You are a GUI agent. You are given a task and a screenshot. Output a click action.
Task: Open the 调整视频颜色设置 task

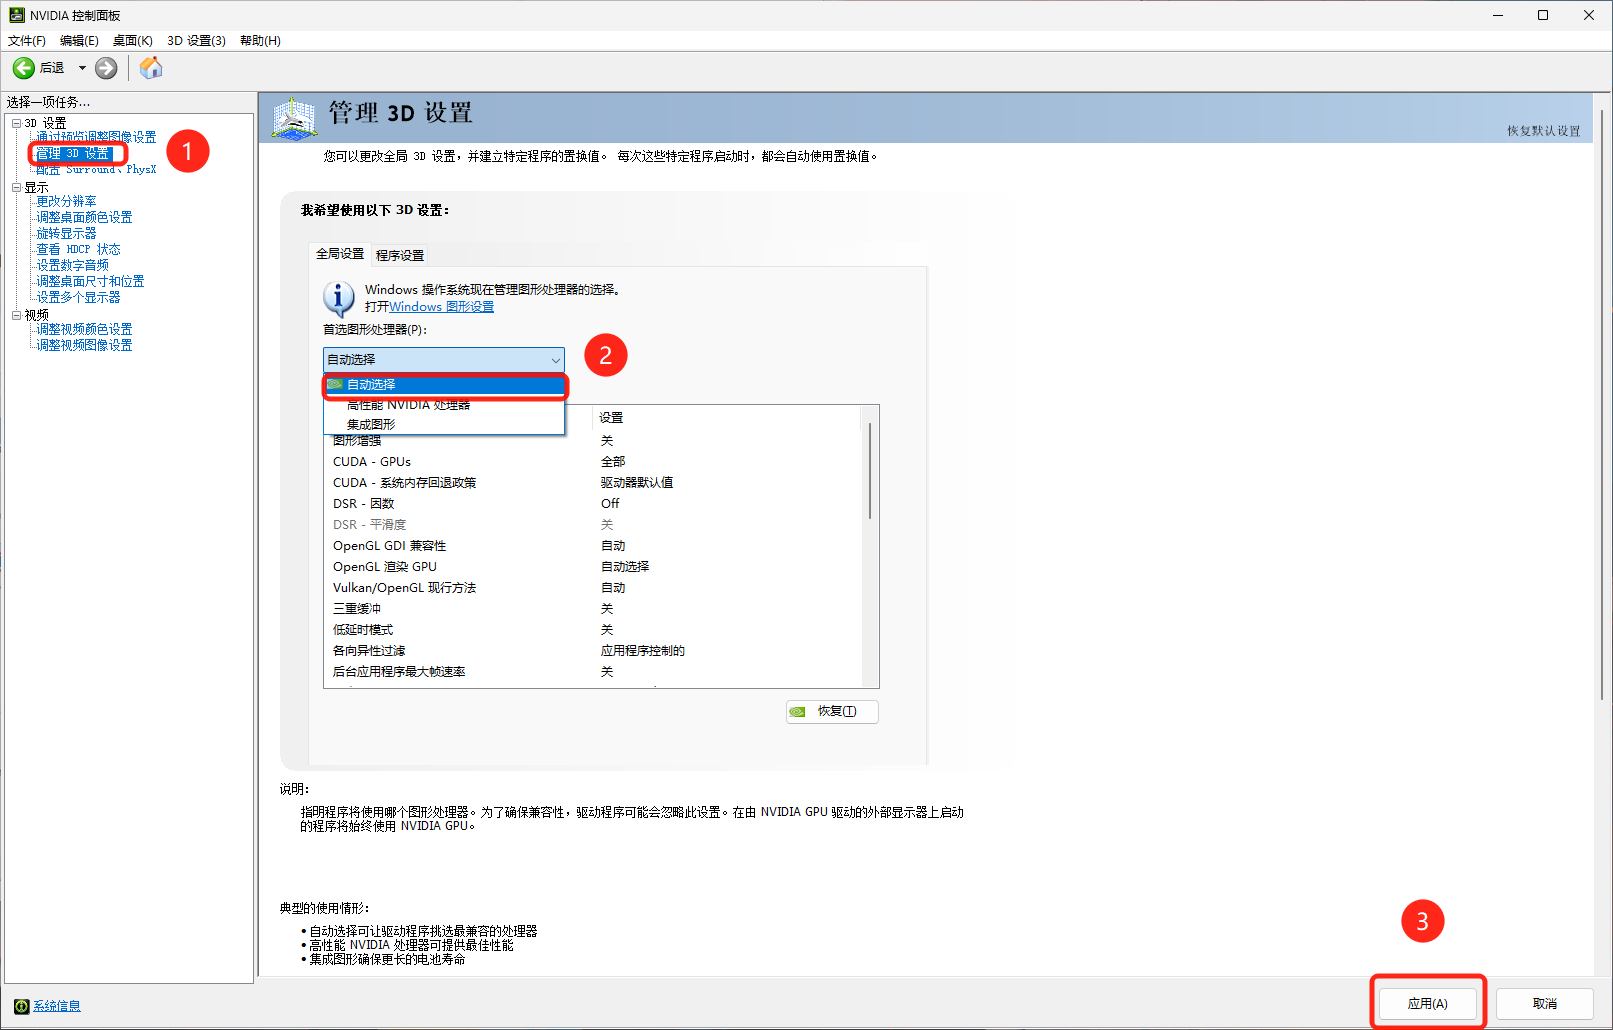tap(84, 329)
